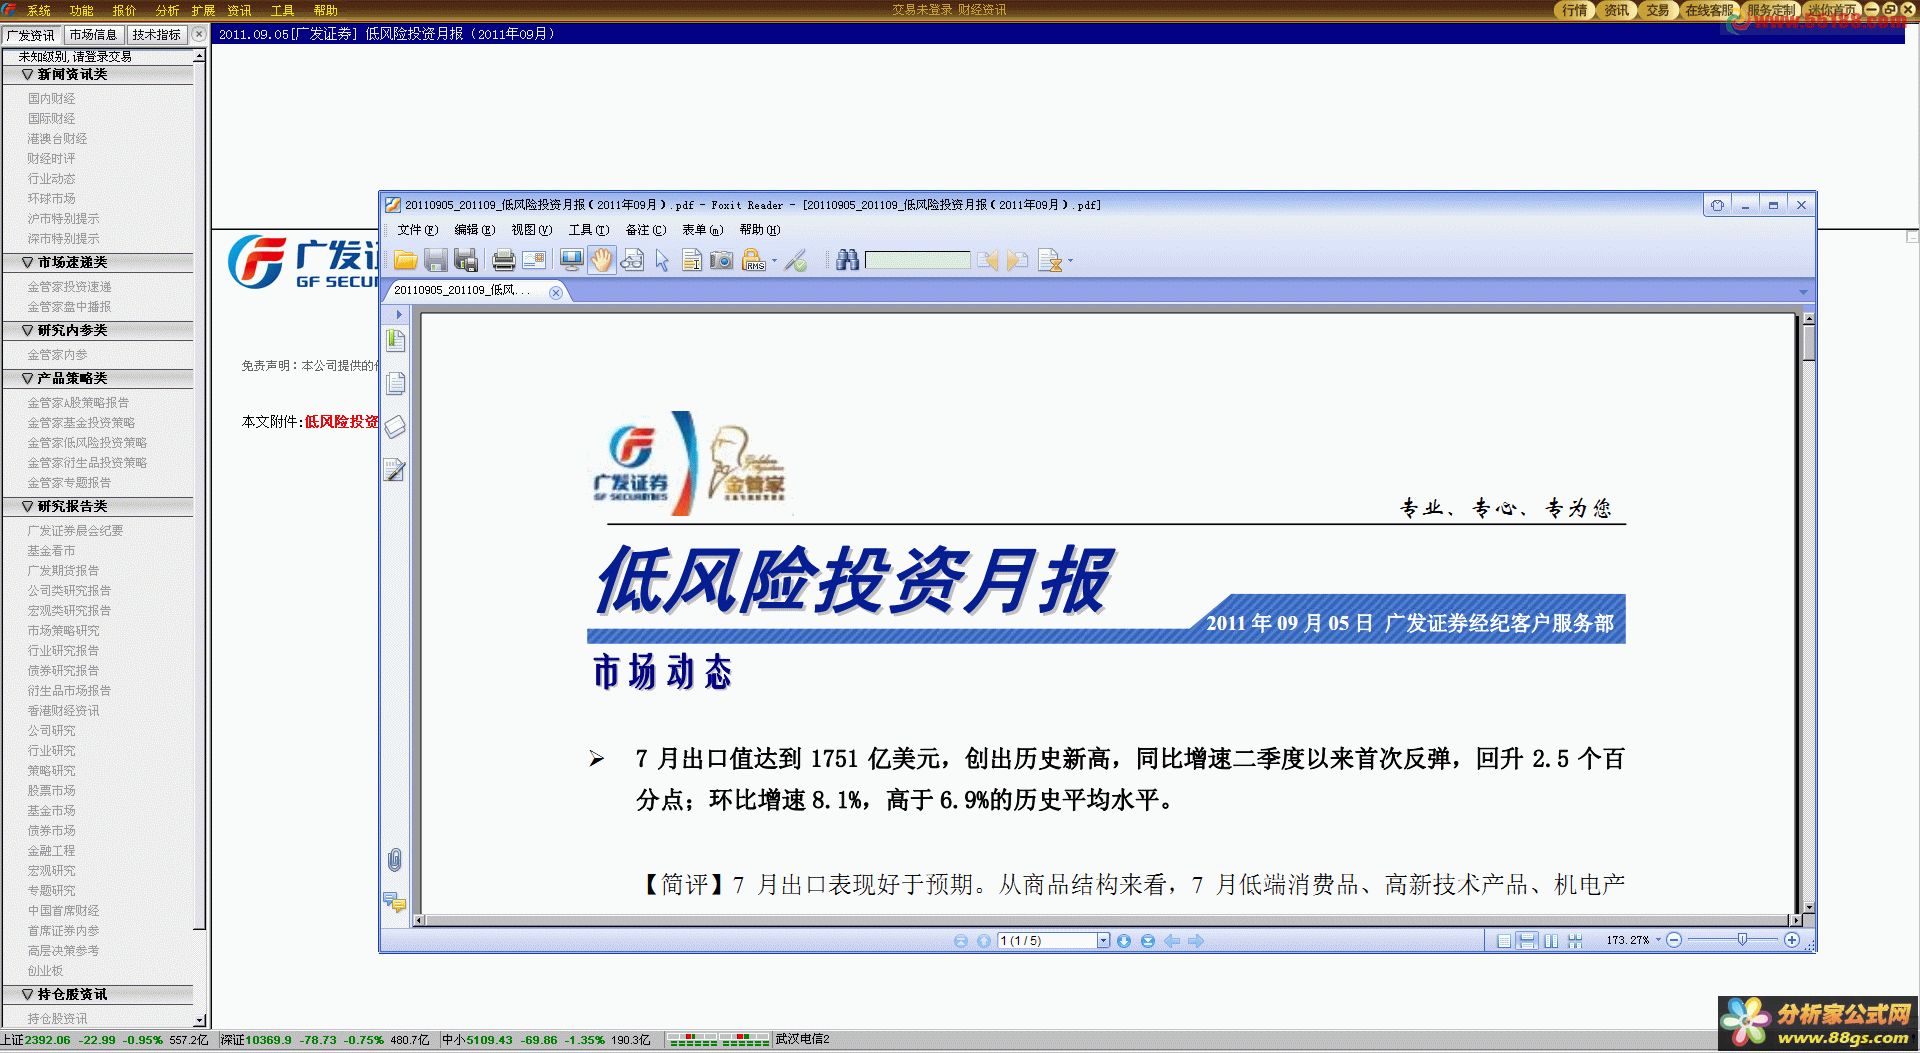Click the 行情 button at top right

tap(1575, 10)
